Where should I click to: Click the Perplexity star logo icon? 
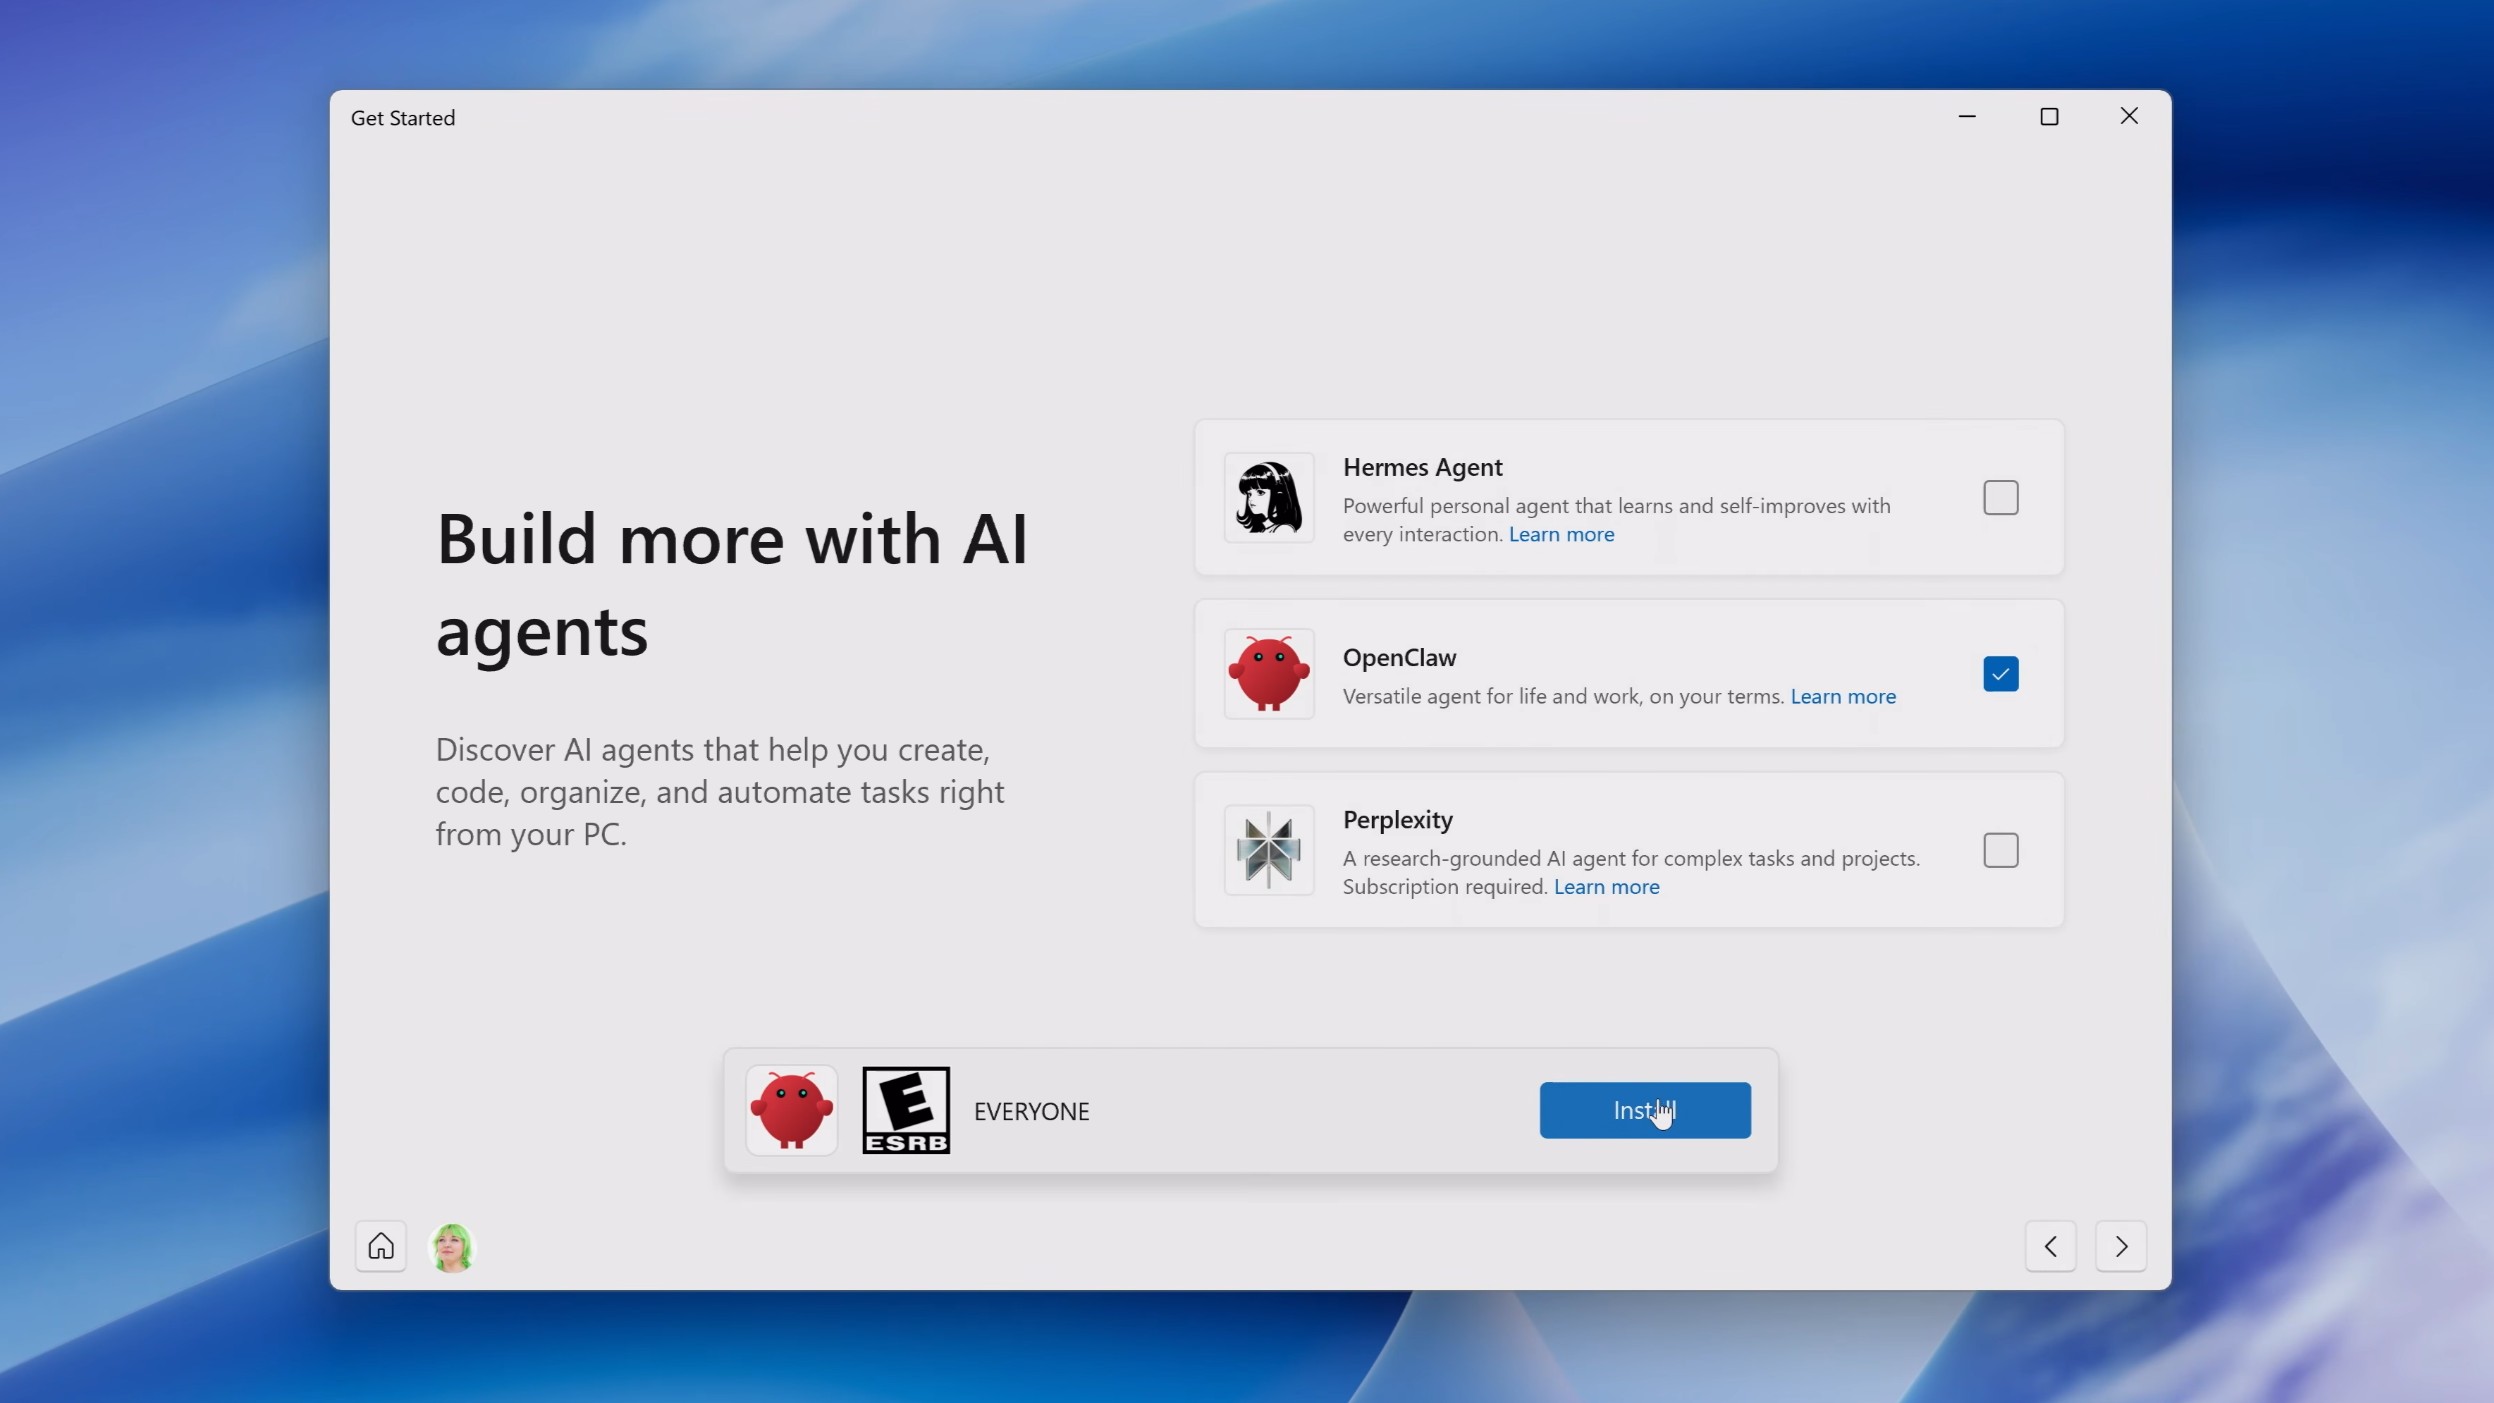[1269, 850]
